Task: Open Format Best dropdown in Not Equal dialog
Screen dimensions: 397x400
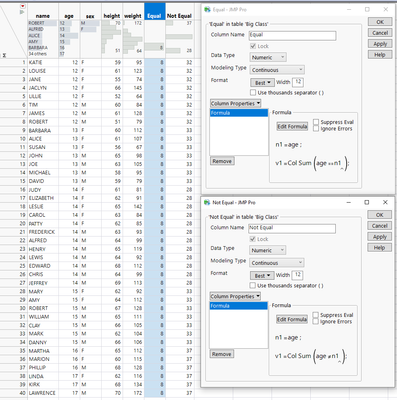Action: click(x=262, y=275)
